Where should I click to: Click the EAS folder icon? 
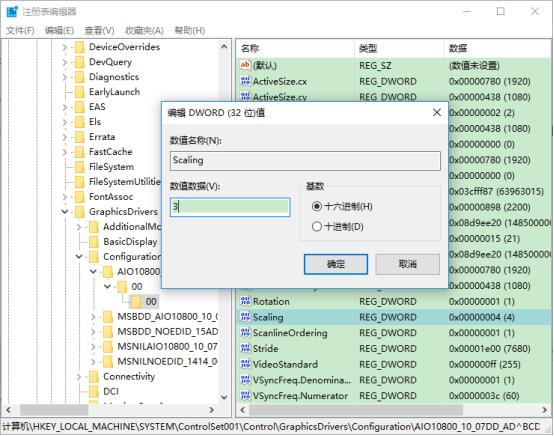(80, 107)
